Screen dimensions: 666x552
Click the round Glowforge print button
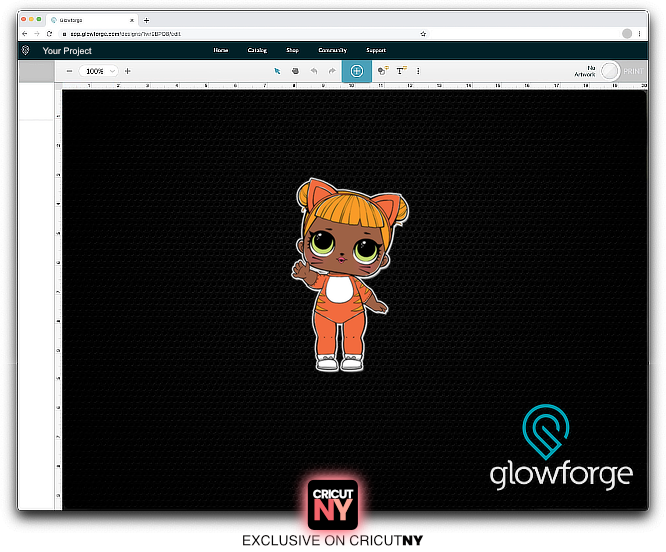[x=610, y=71]
